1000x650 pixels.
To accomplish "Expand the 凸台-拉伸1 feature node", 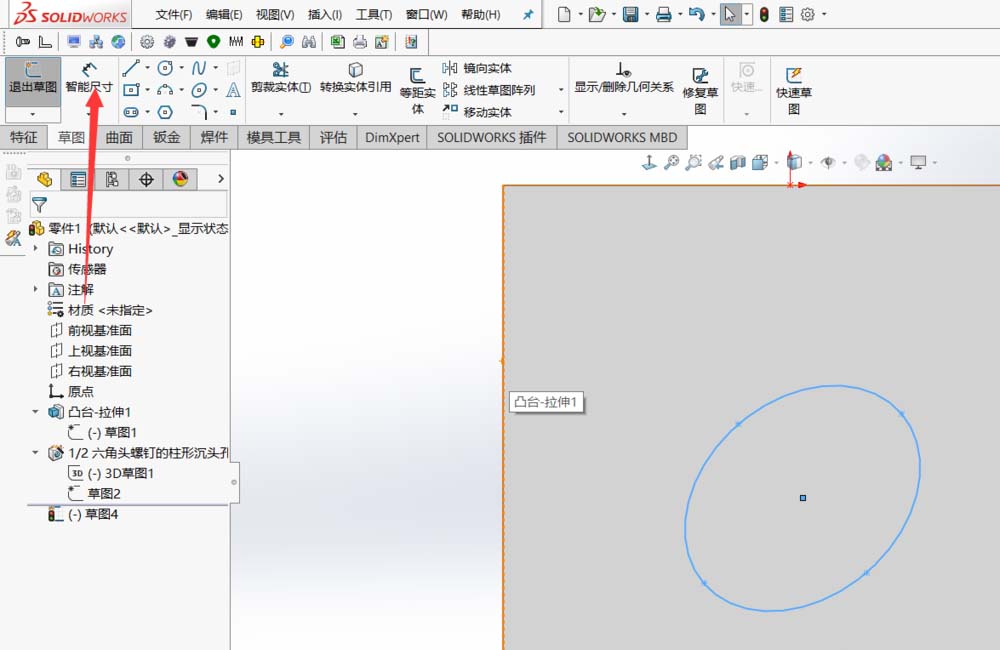I will pos(37,411).
